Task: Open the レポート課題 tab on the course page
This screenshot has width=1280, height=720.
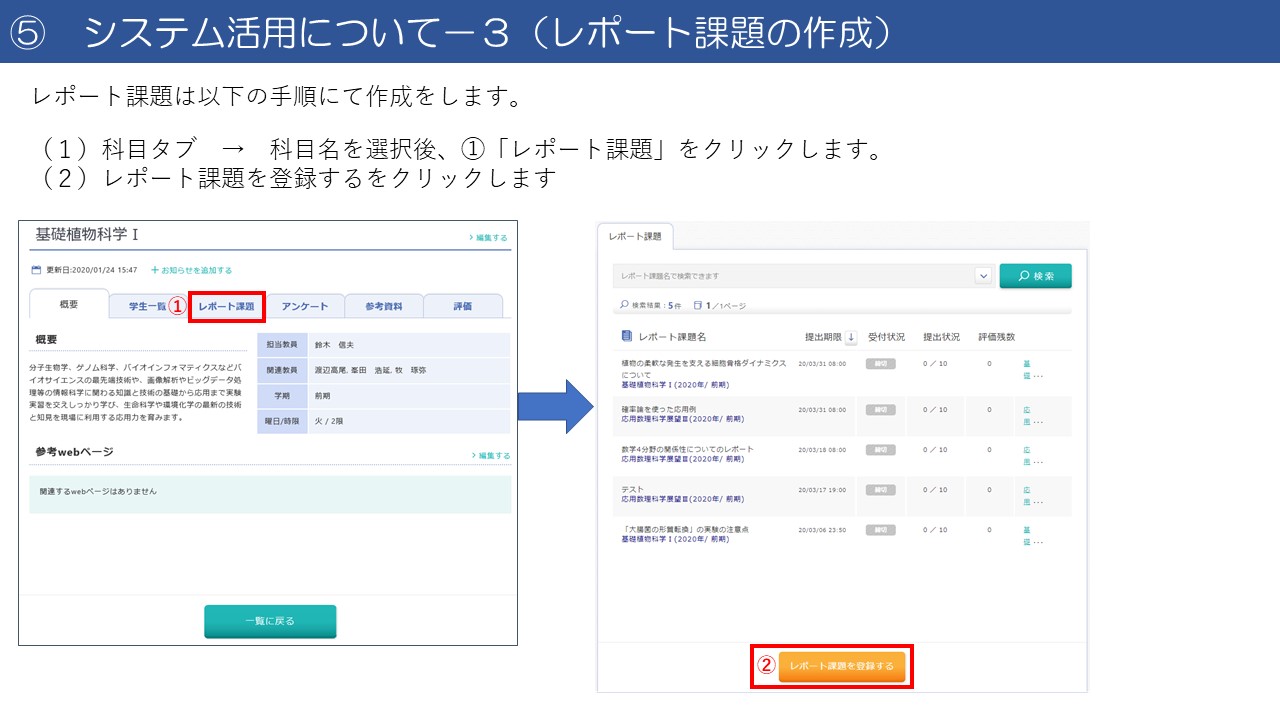Action: click(x=226, y=306)
